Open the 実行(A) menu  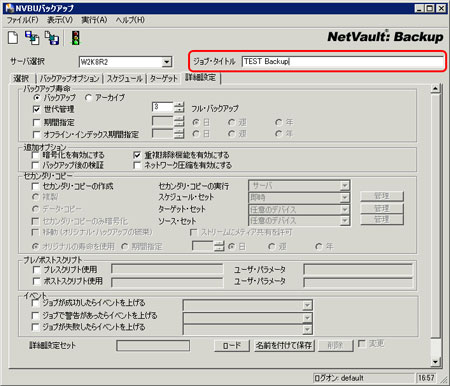[94, 20]
